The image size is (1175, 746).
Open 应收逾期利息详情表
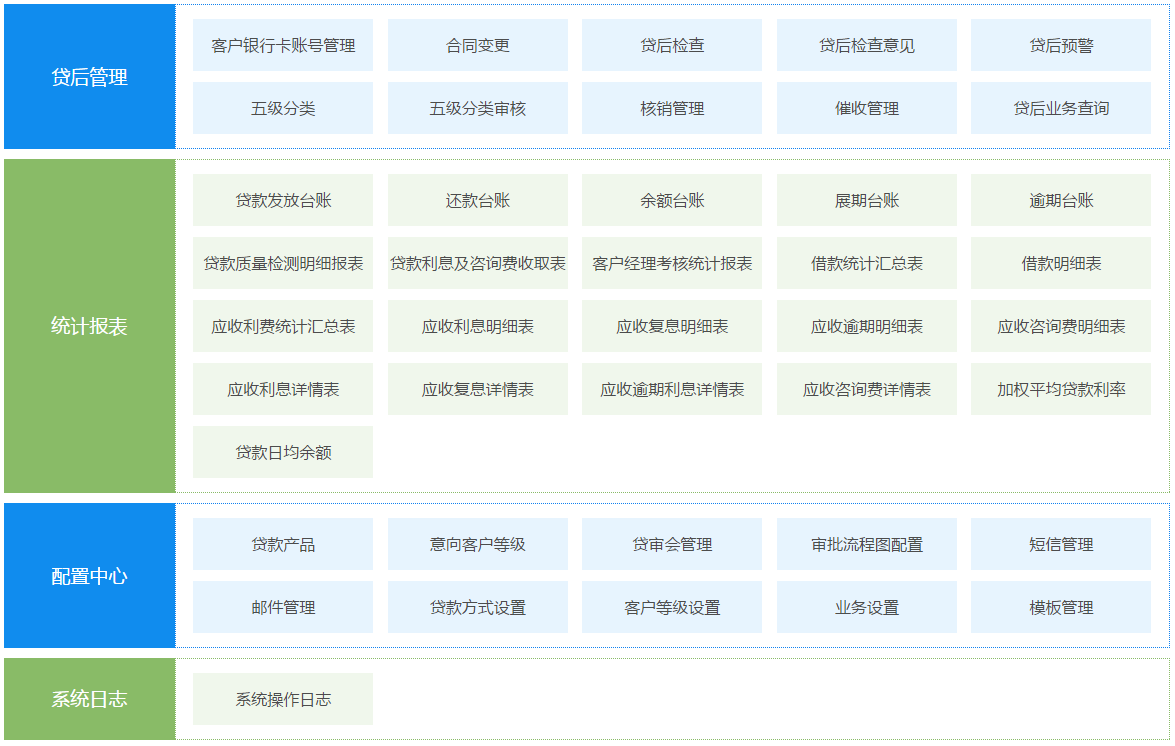point(672,389)
